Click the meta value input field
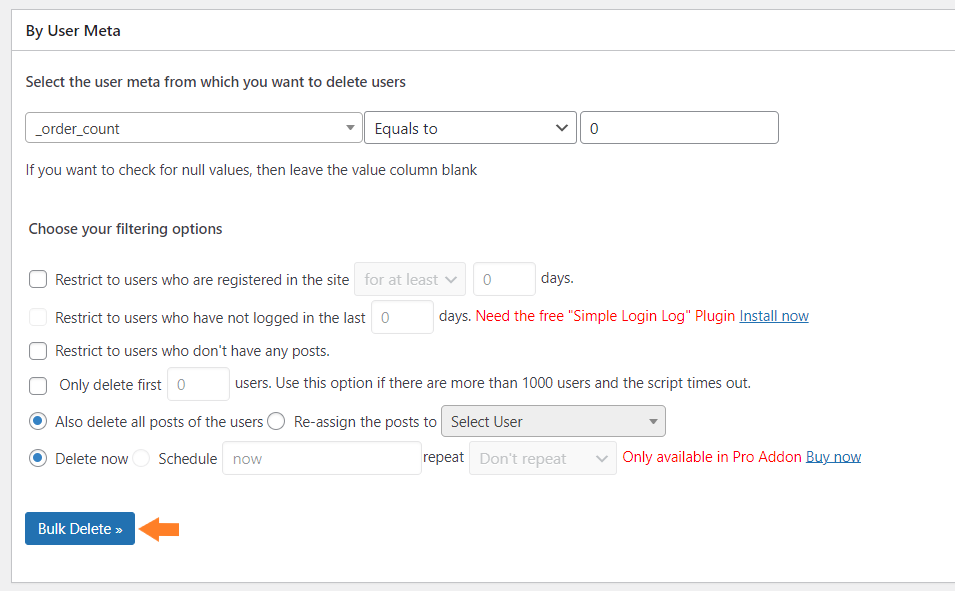The height and width of the screenshot is (591, 955). [679, 128]
